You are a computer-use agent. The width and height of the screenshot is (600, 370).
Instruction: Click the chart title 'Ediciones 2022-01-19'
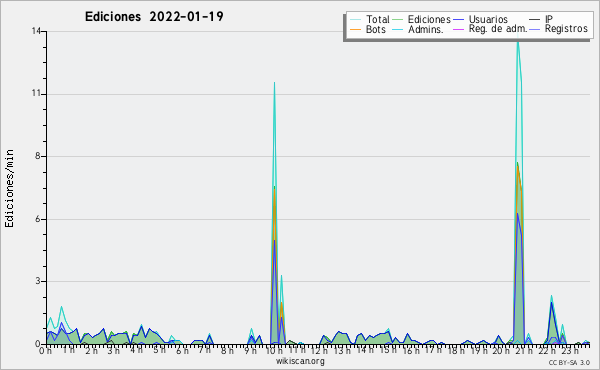[154, 17]
